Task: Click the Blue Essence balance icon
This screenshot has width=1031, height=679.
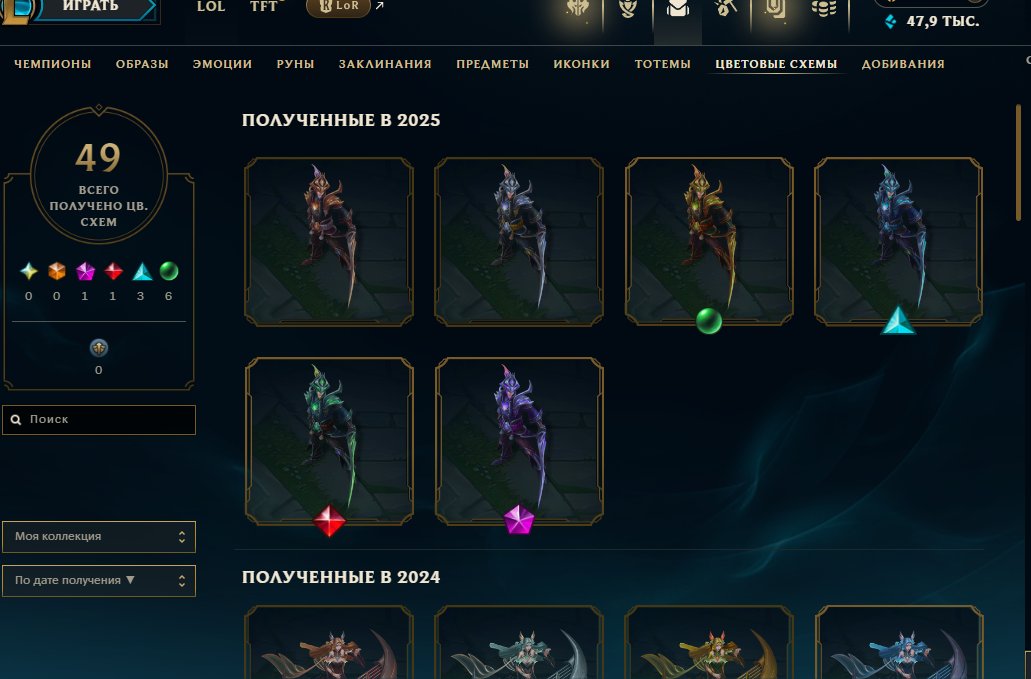Action: (890, 22)
